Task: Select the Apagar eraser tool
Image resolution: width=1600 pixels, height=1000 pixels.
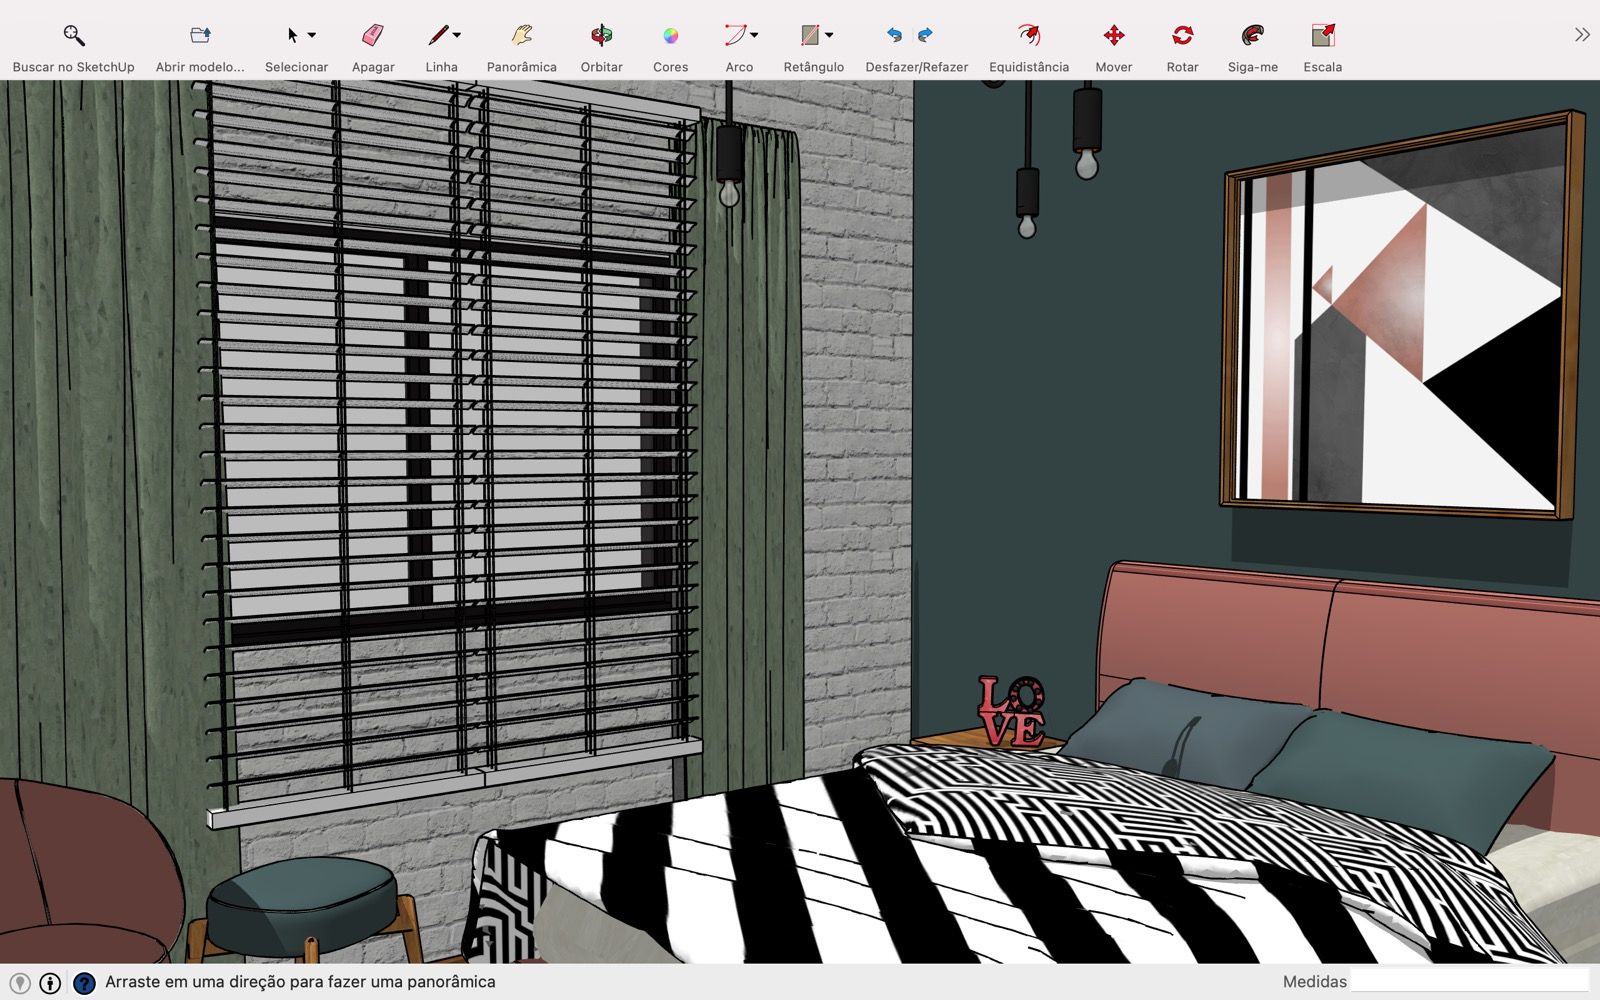Action: pyautogui.click(x=373, y=36)
